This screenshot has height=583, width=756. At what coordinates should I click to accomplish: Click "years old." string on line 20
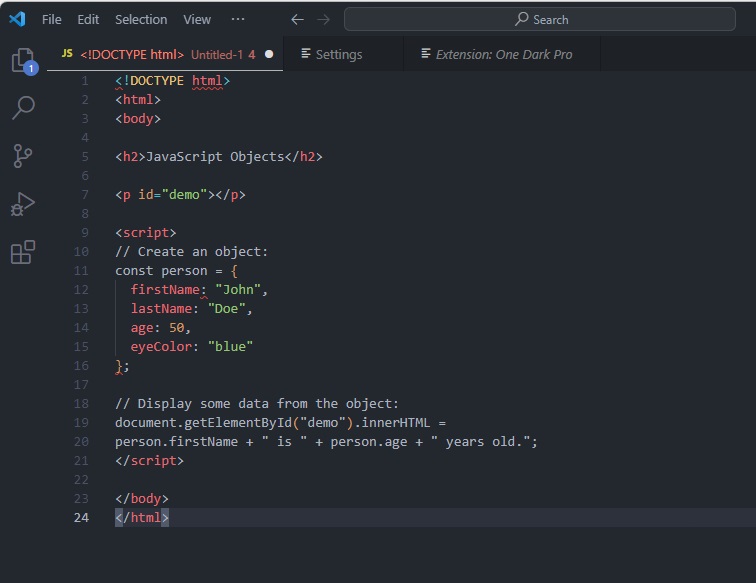click(x=480, y=442)
